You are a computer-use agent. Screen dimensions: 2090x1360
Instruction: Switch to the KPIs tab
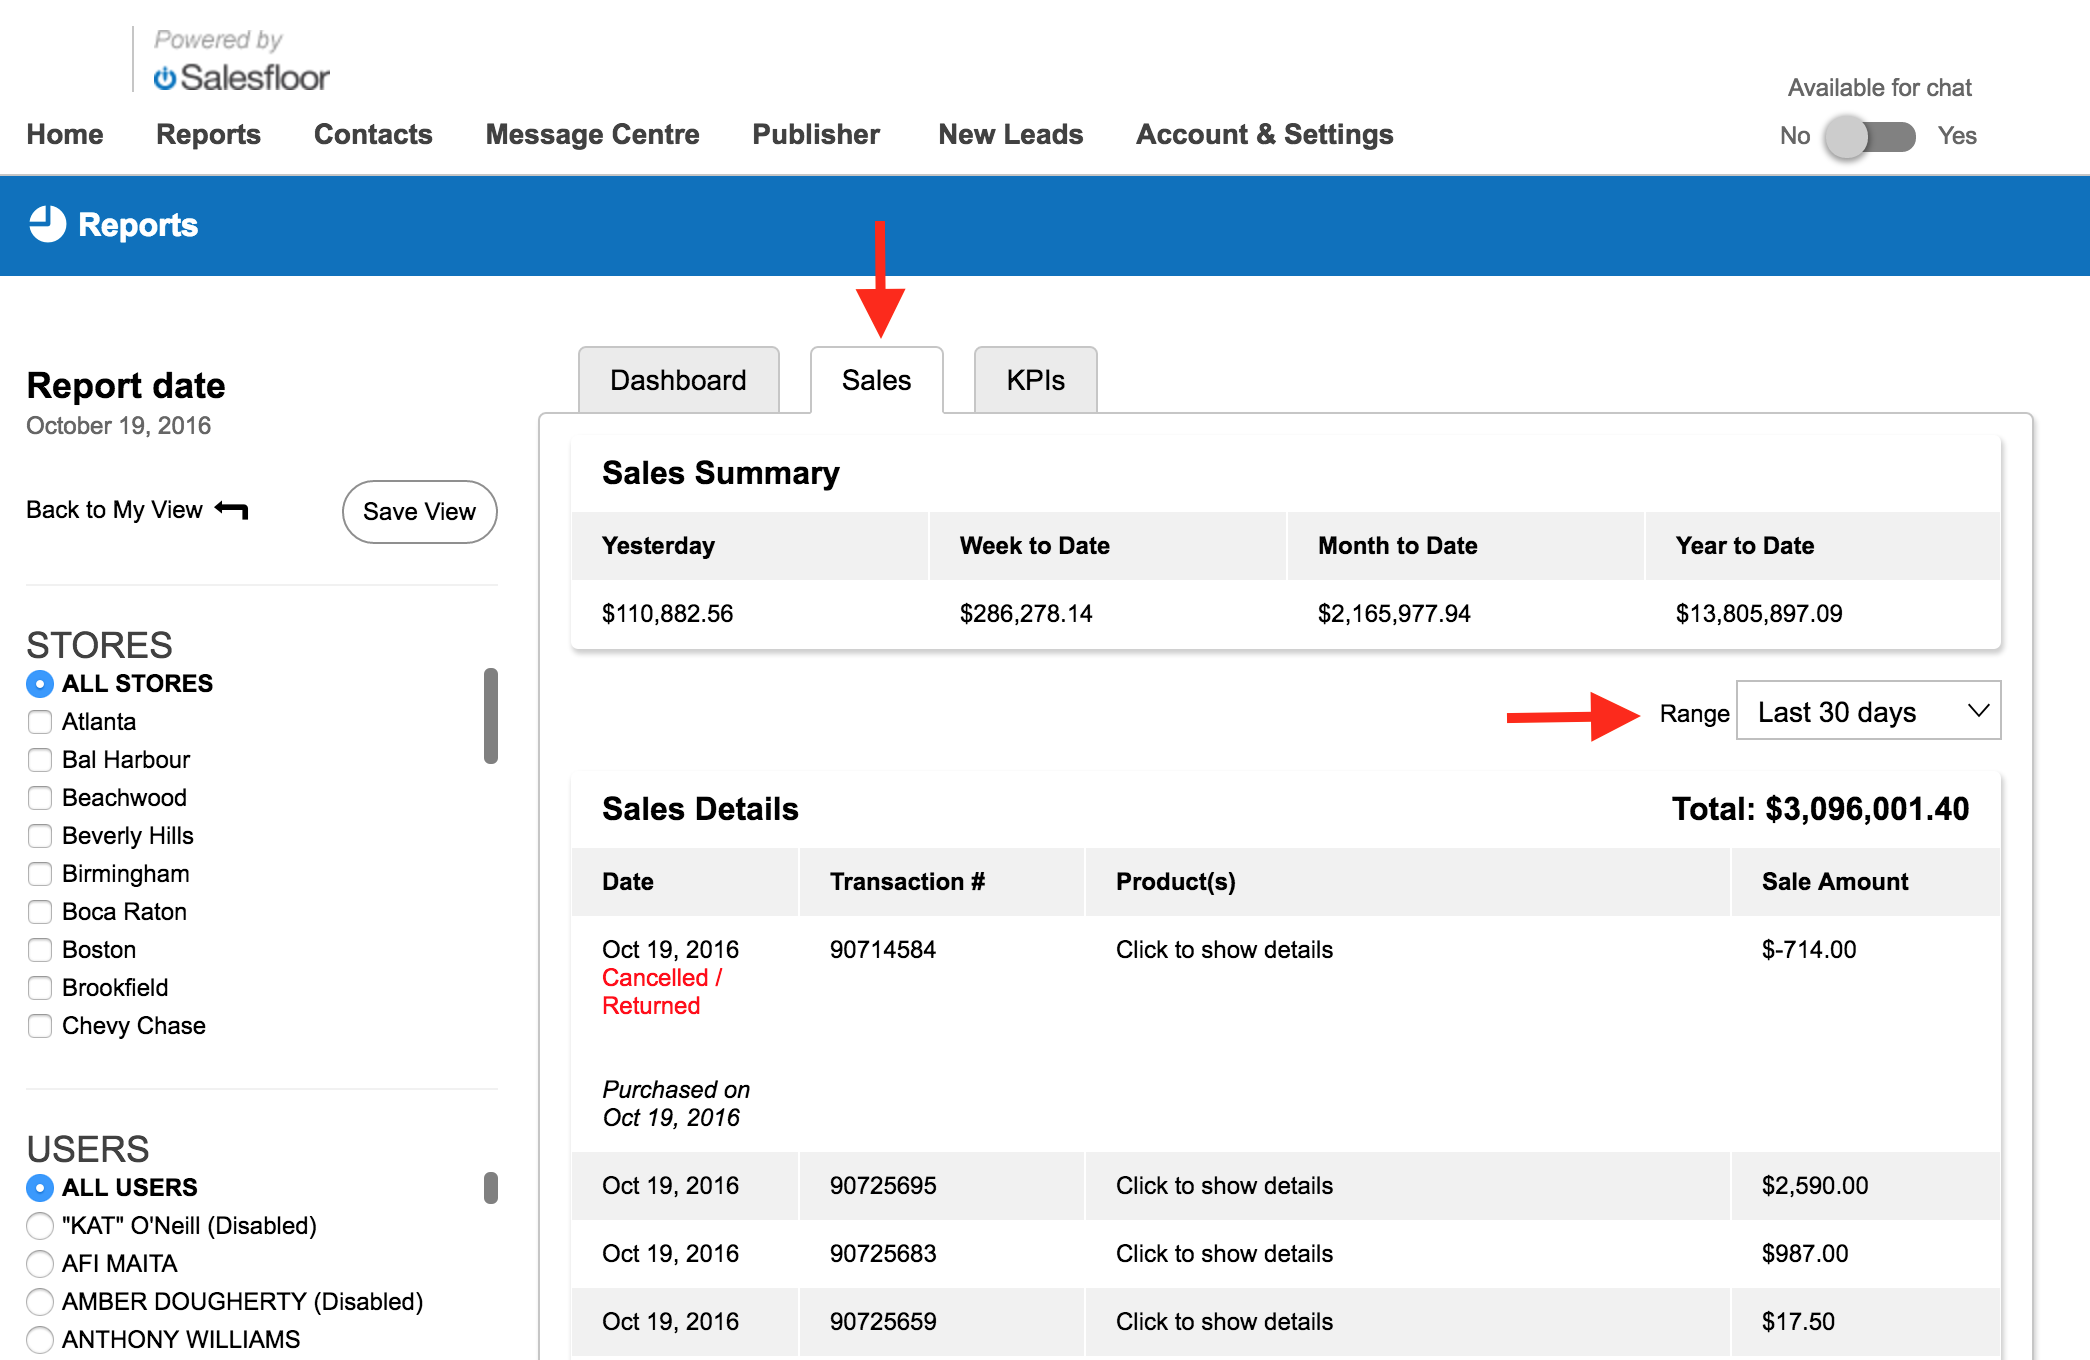coord(1035,381)
